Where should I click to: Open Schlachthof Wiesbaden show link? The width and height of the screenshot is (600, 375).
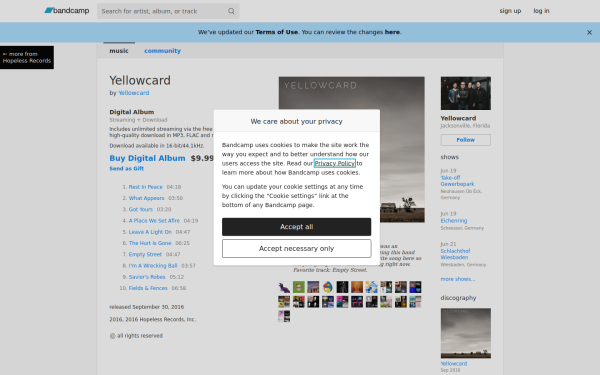tap(455, 254)
